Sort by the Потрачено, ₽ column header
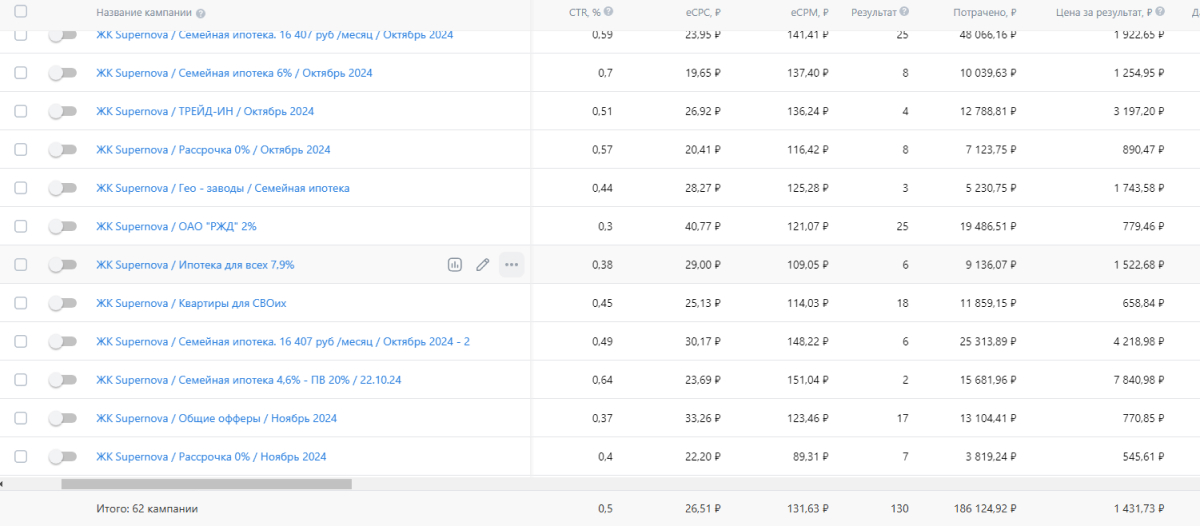Viewport: 1200px width, 526px height. [x=985, y=13]
